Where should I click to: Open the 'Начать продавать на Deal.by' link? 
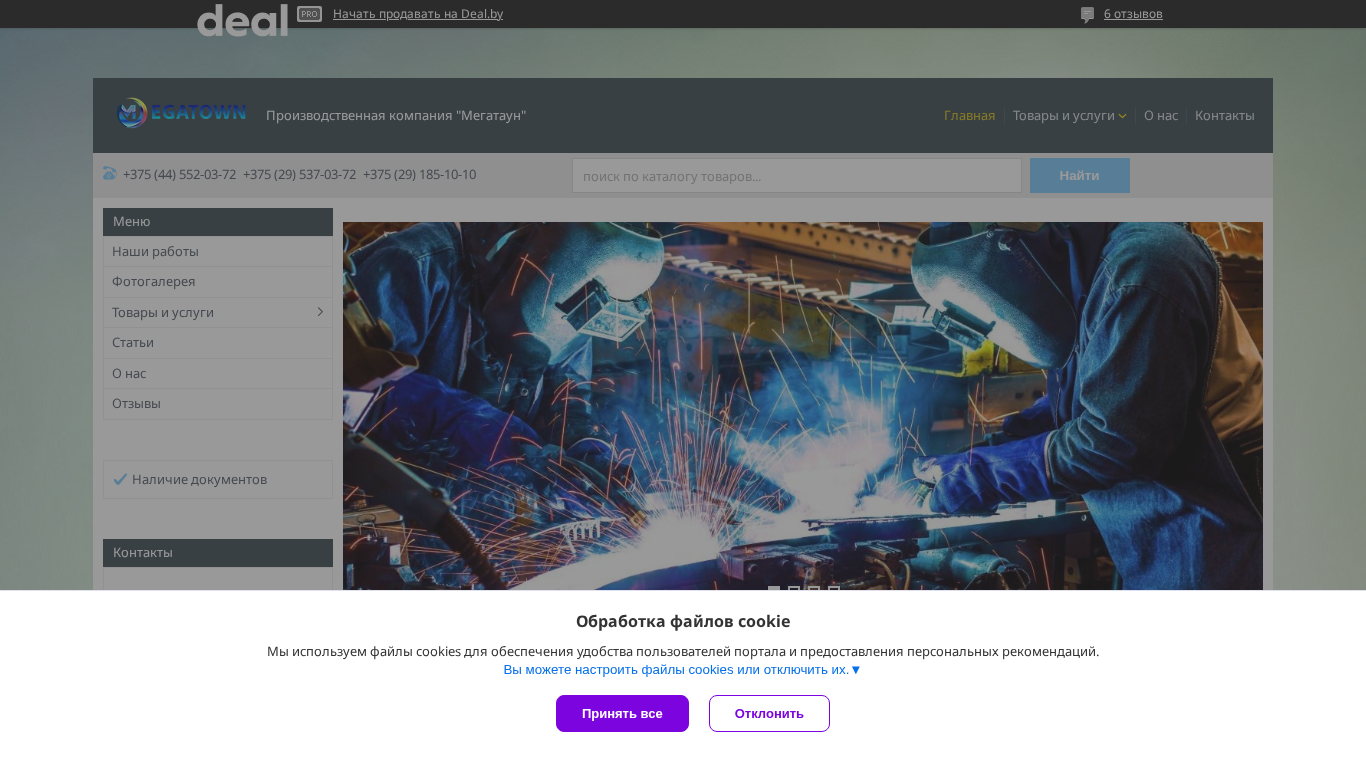[418, 14]
